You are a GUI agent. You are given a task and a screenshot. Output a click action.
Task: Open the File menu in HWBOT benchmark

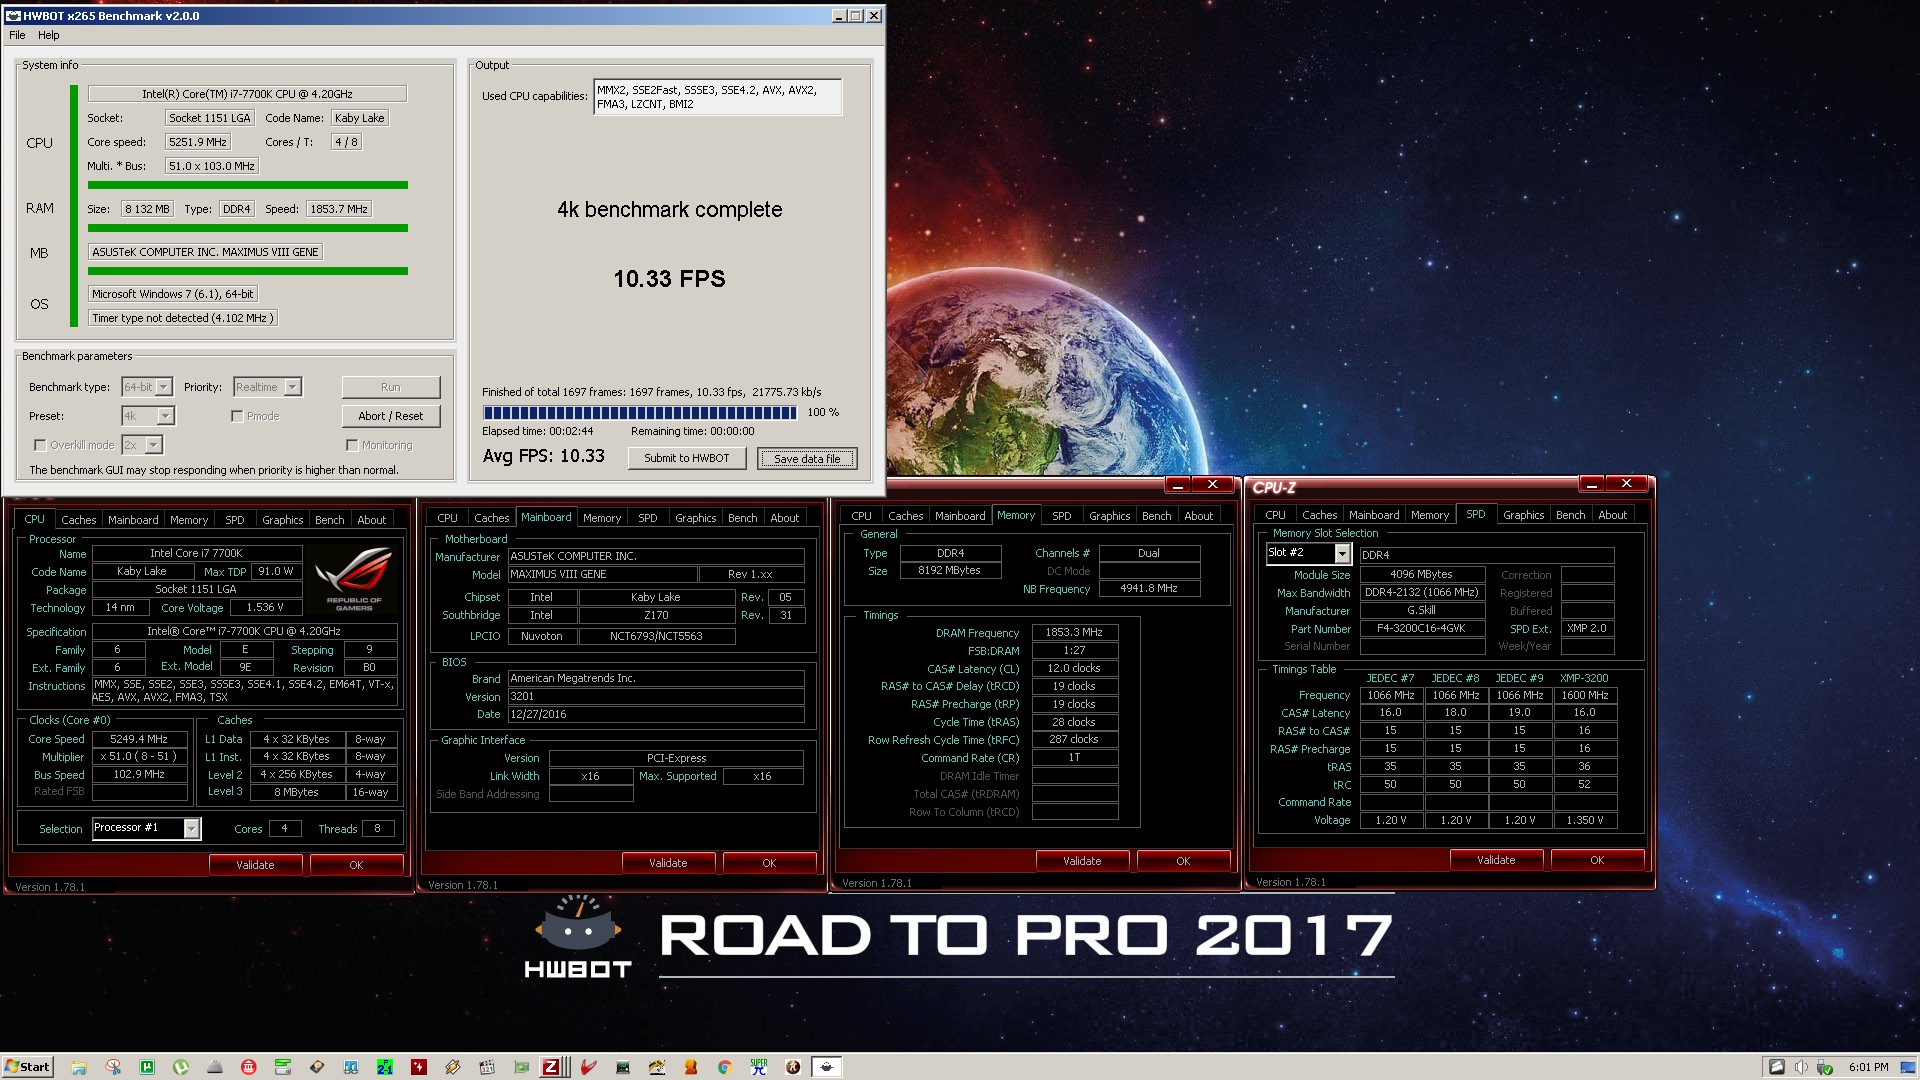point(17,35)
